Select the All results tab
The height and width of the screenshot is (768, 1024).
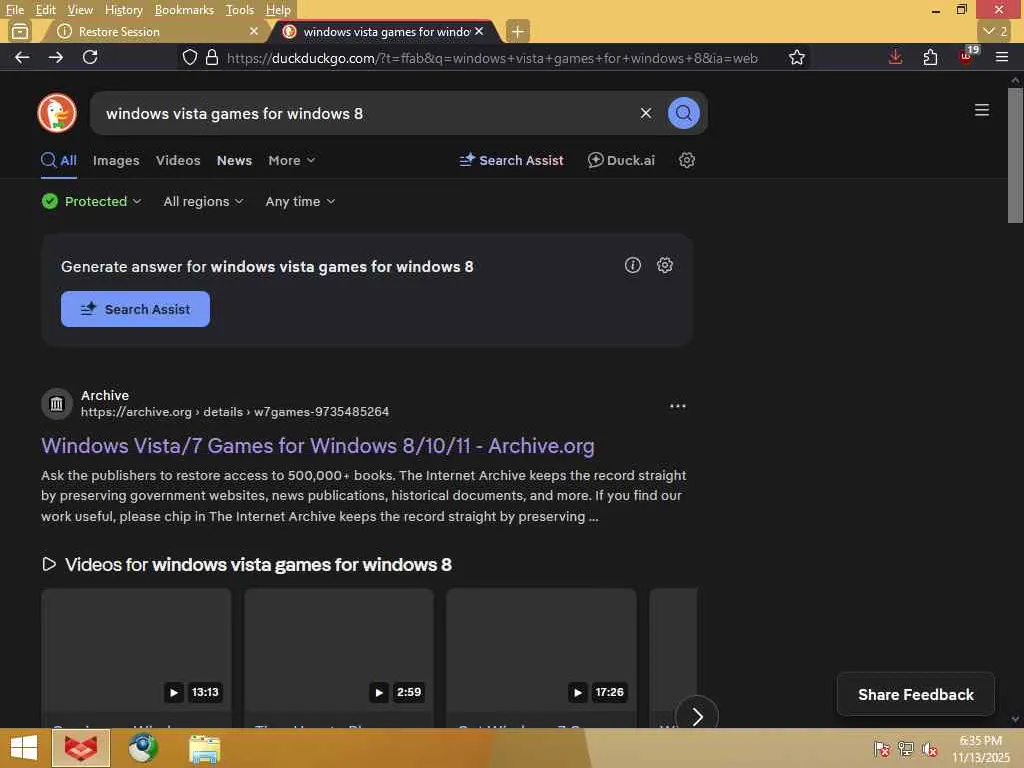(x=59, y=161)
